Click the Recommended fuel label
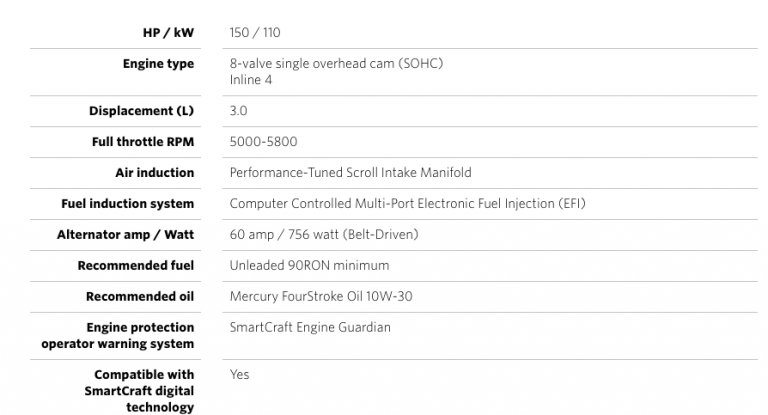The image size is (768, 415). [x=136, y=266]
